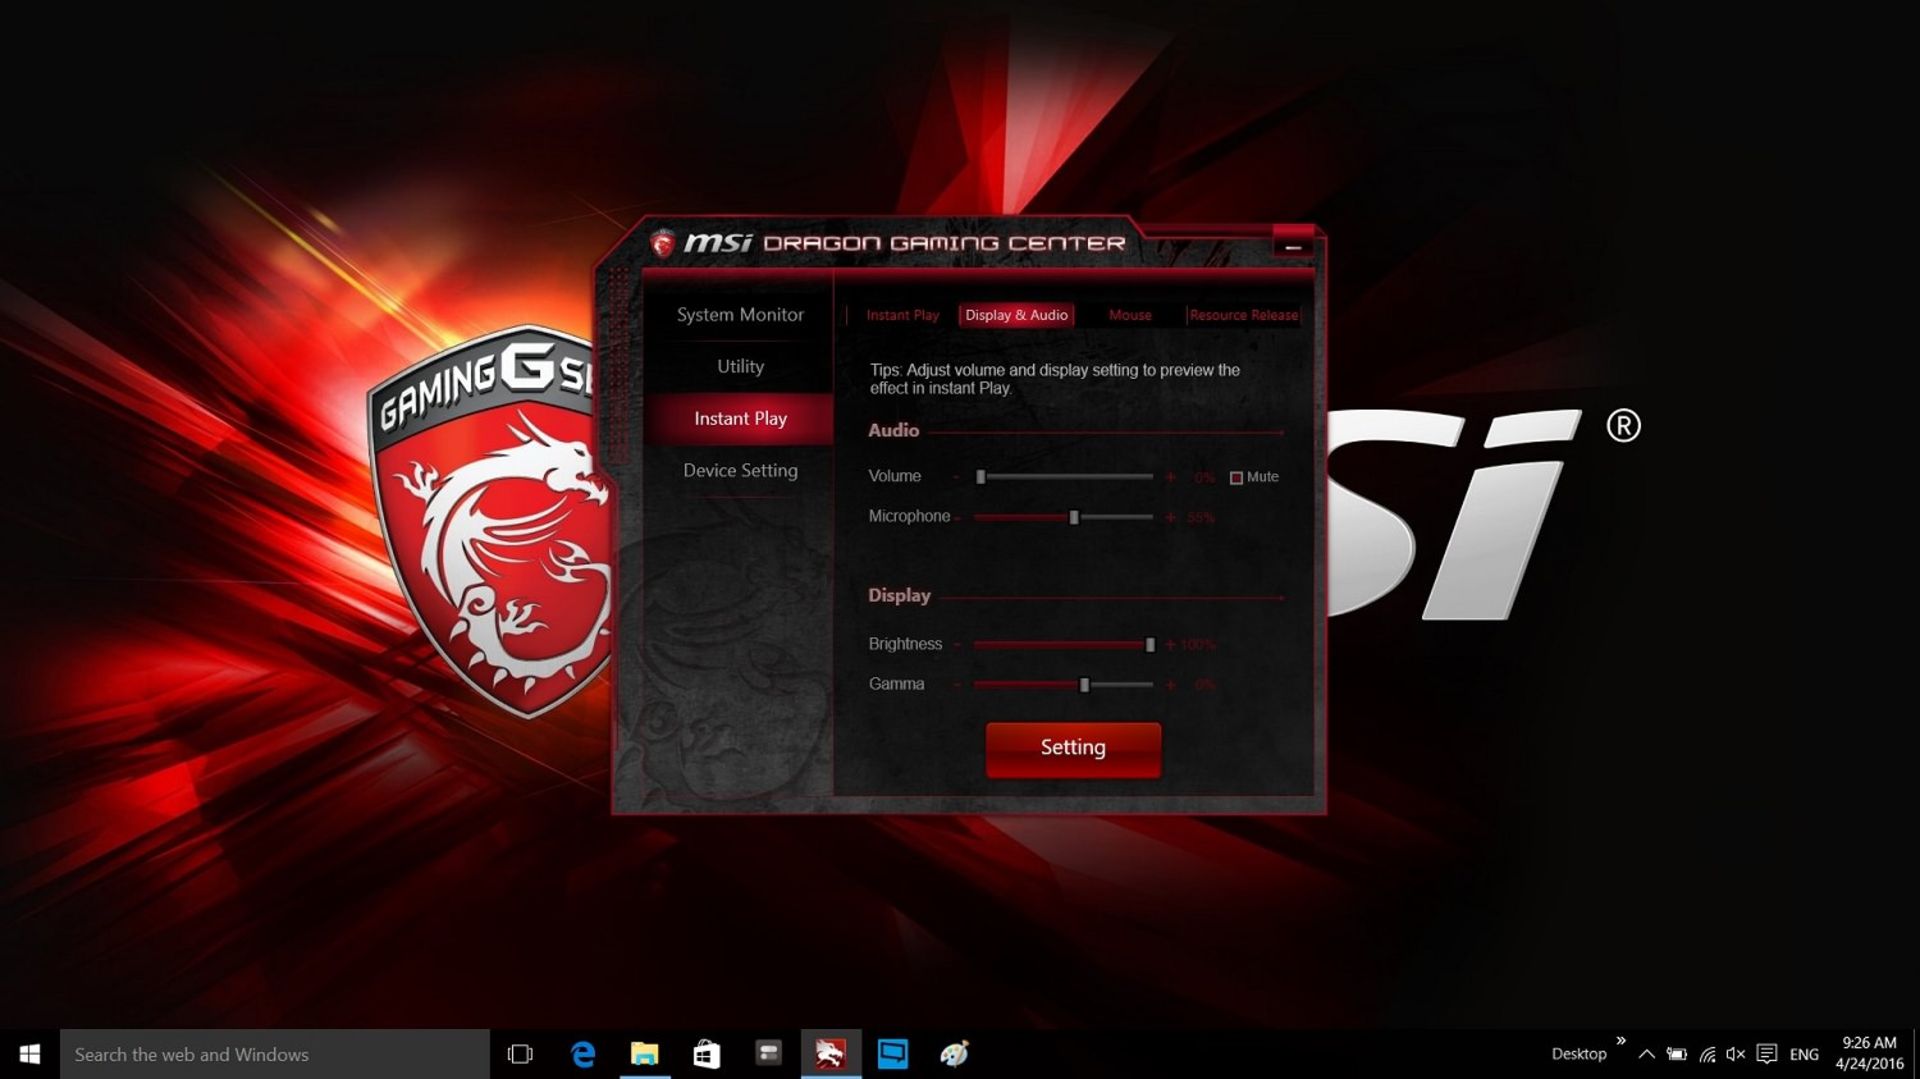Expand the Desktop toolbar chevron
Image resolution: width=1920 pixels, height=1079 pixels.
click(x=1621, y=1041)
